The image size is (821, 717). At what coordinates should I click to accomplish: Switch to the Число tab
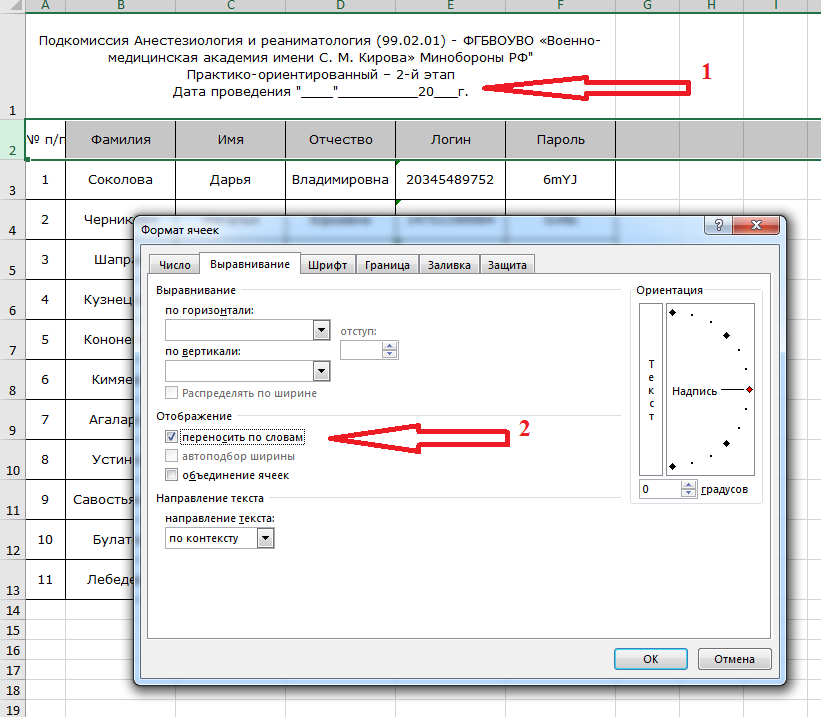click(174, 265)
